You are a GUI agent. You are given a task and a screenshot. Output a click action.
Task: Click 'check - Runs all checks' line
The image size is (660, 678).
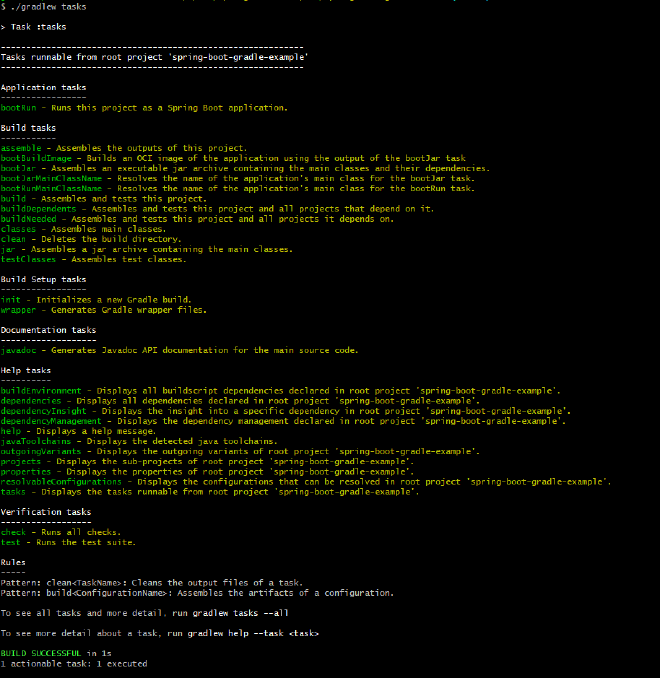click(x=61, y=532)
